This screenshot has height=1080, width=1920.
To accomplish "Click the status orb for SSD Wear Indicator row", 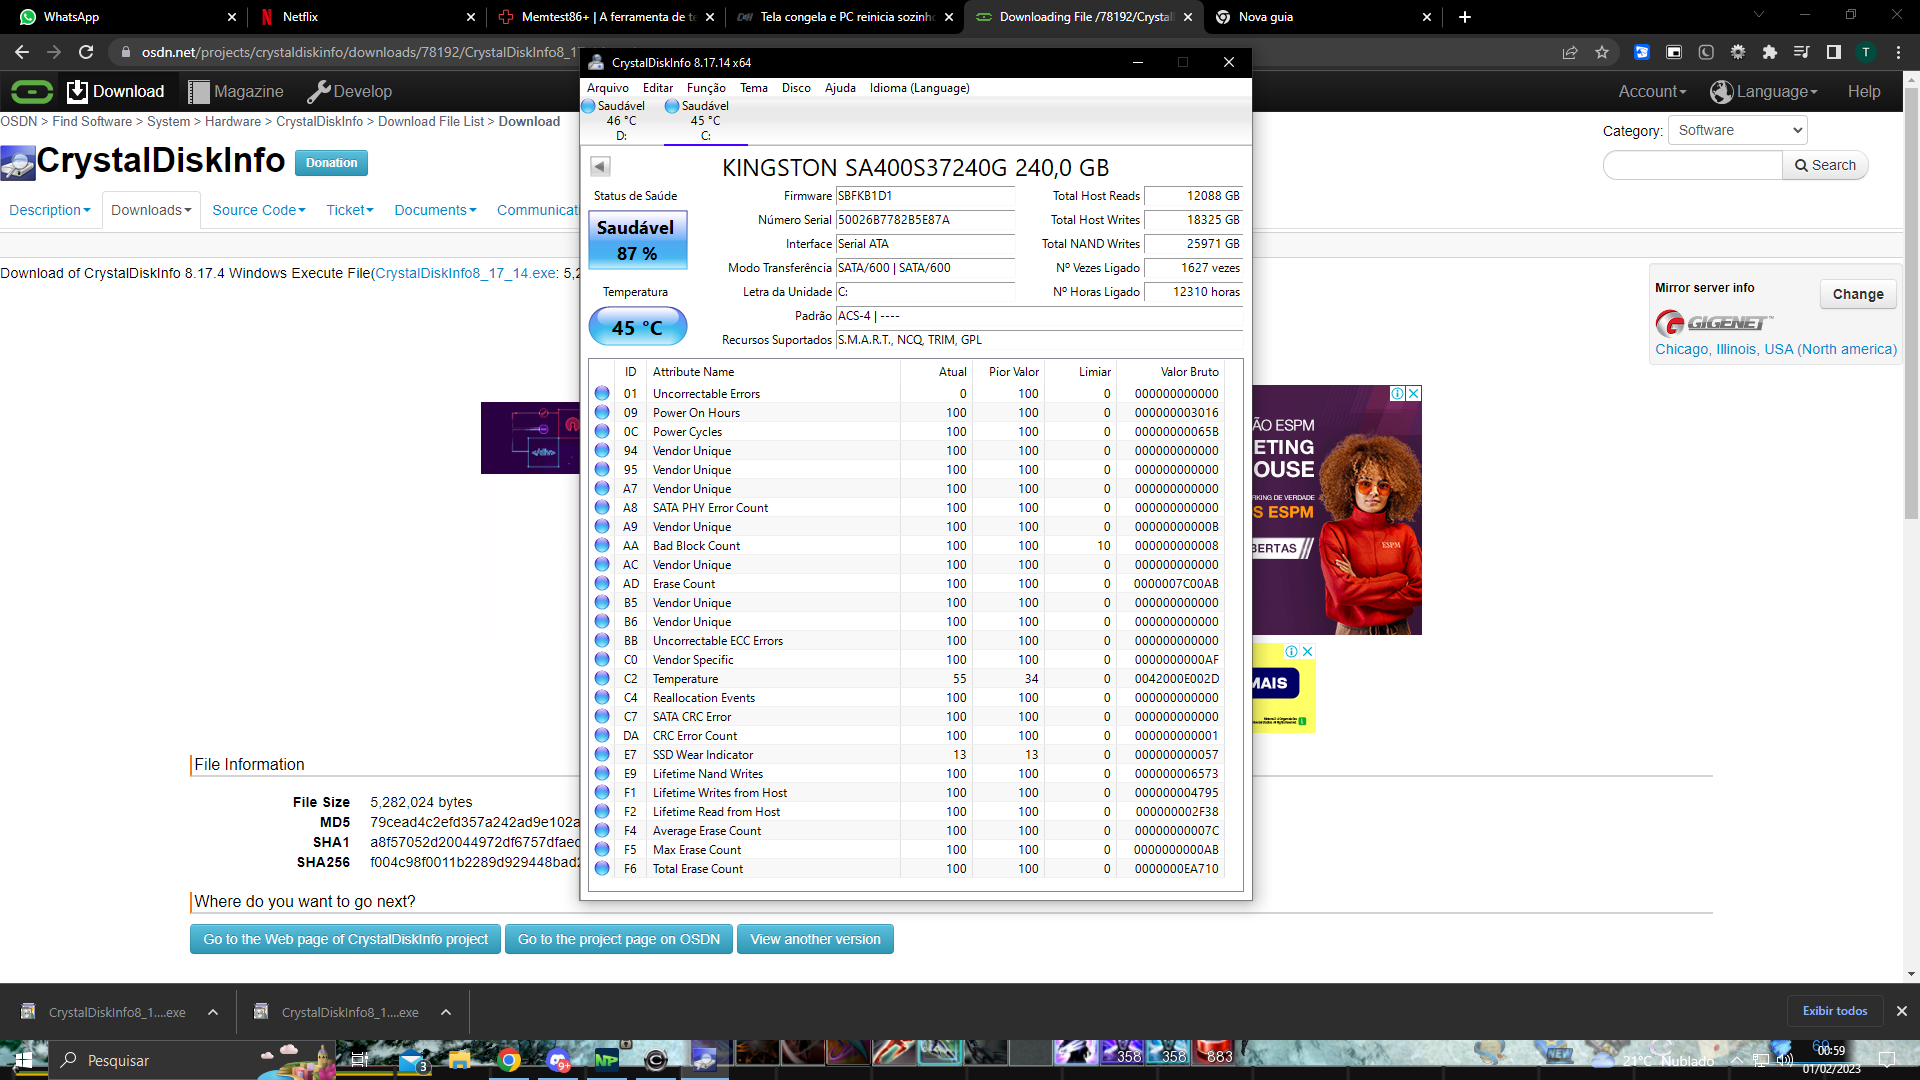I will point(602,754).
